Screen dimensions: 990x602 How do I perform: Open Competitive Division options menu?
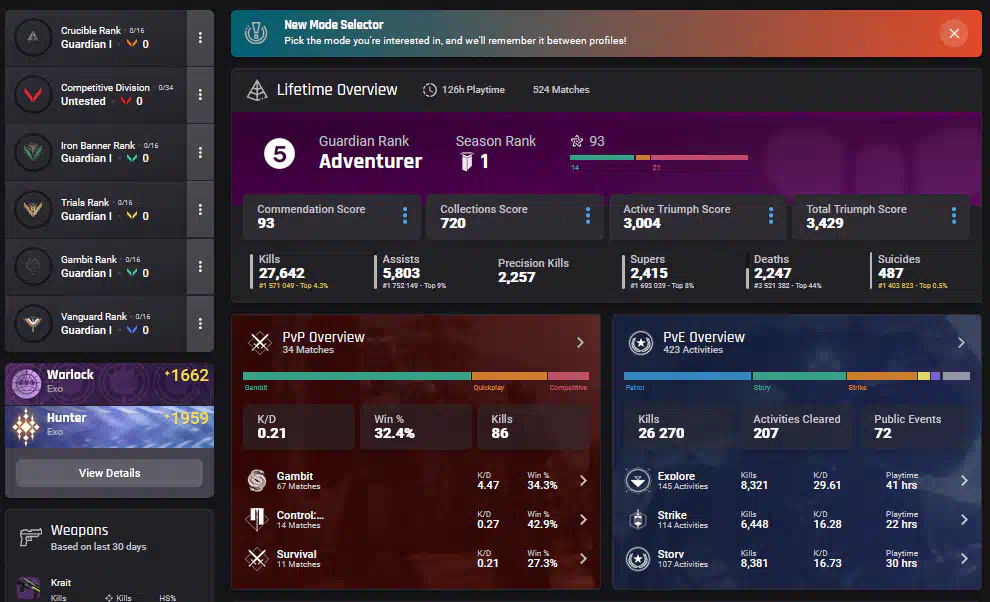pos(200,95)
